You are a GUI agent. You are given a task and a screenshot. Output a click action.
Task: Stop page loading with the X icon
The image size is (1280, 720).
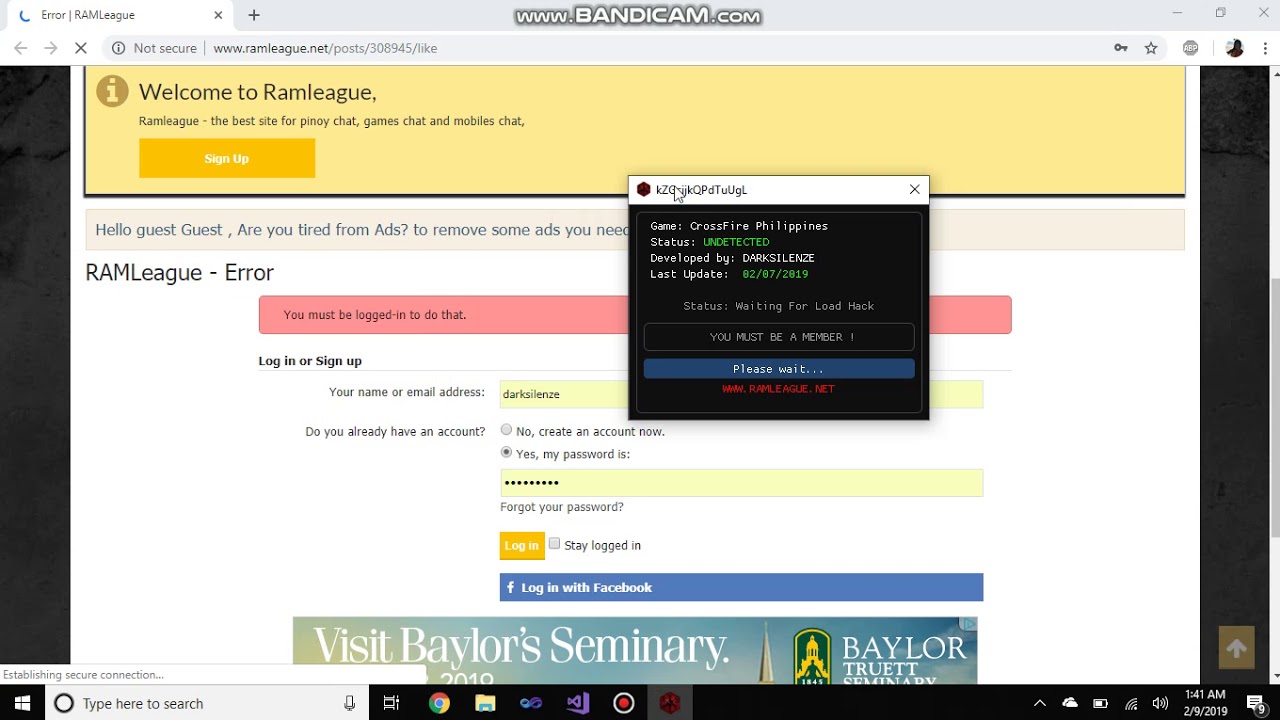point(82,48)
